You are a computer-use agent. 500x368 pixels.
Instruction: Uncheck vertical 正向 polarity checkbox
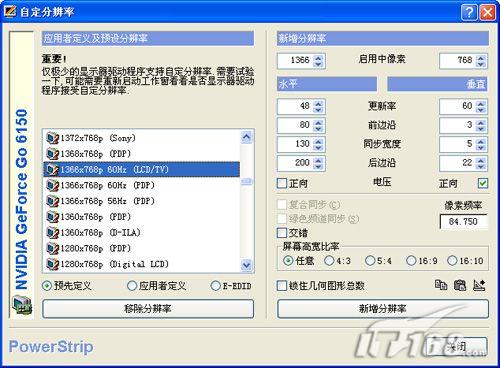coord(483,183)
